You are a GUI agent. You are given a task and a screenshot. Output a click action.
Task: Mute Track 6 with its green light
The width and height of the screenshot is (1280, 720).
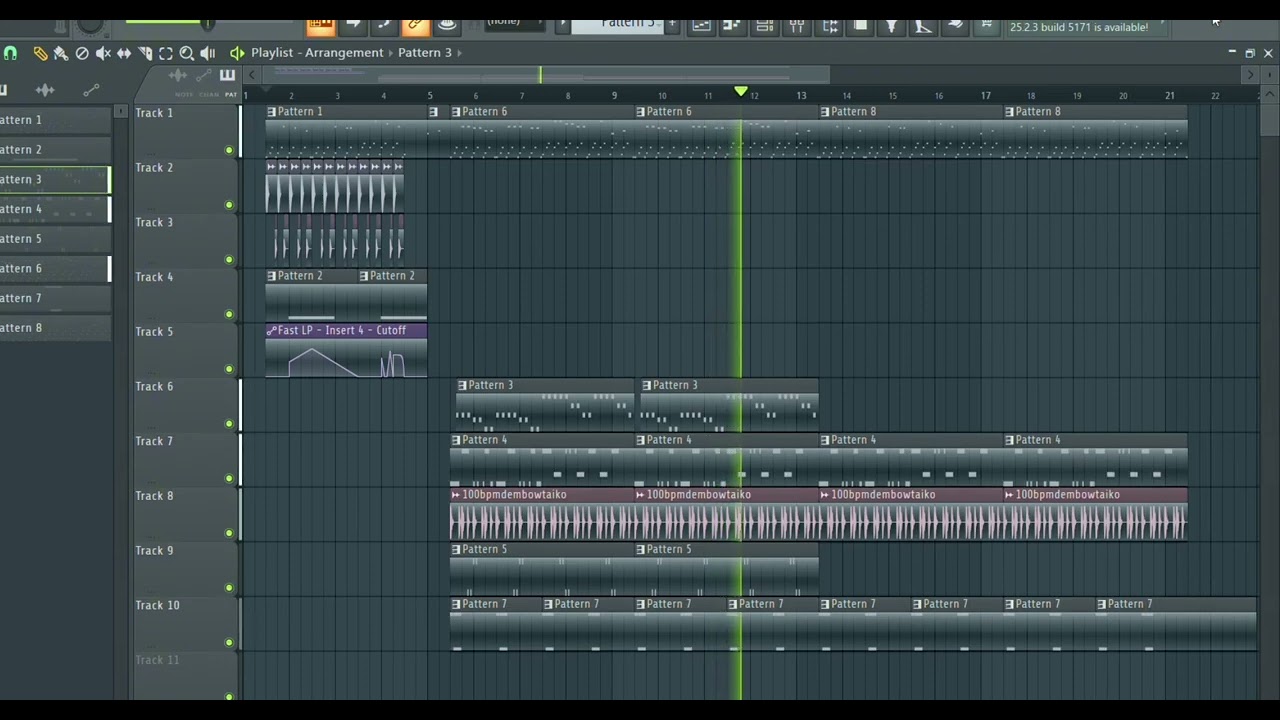coord(229,424)
